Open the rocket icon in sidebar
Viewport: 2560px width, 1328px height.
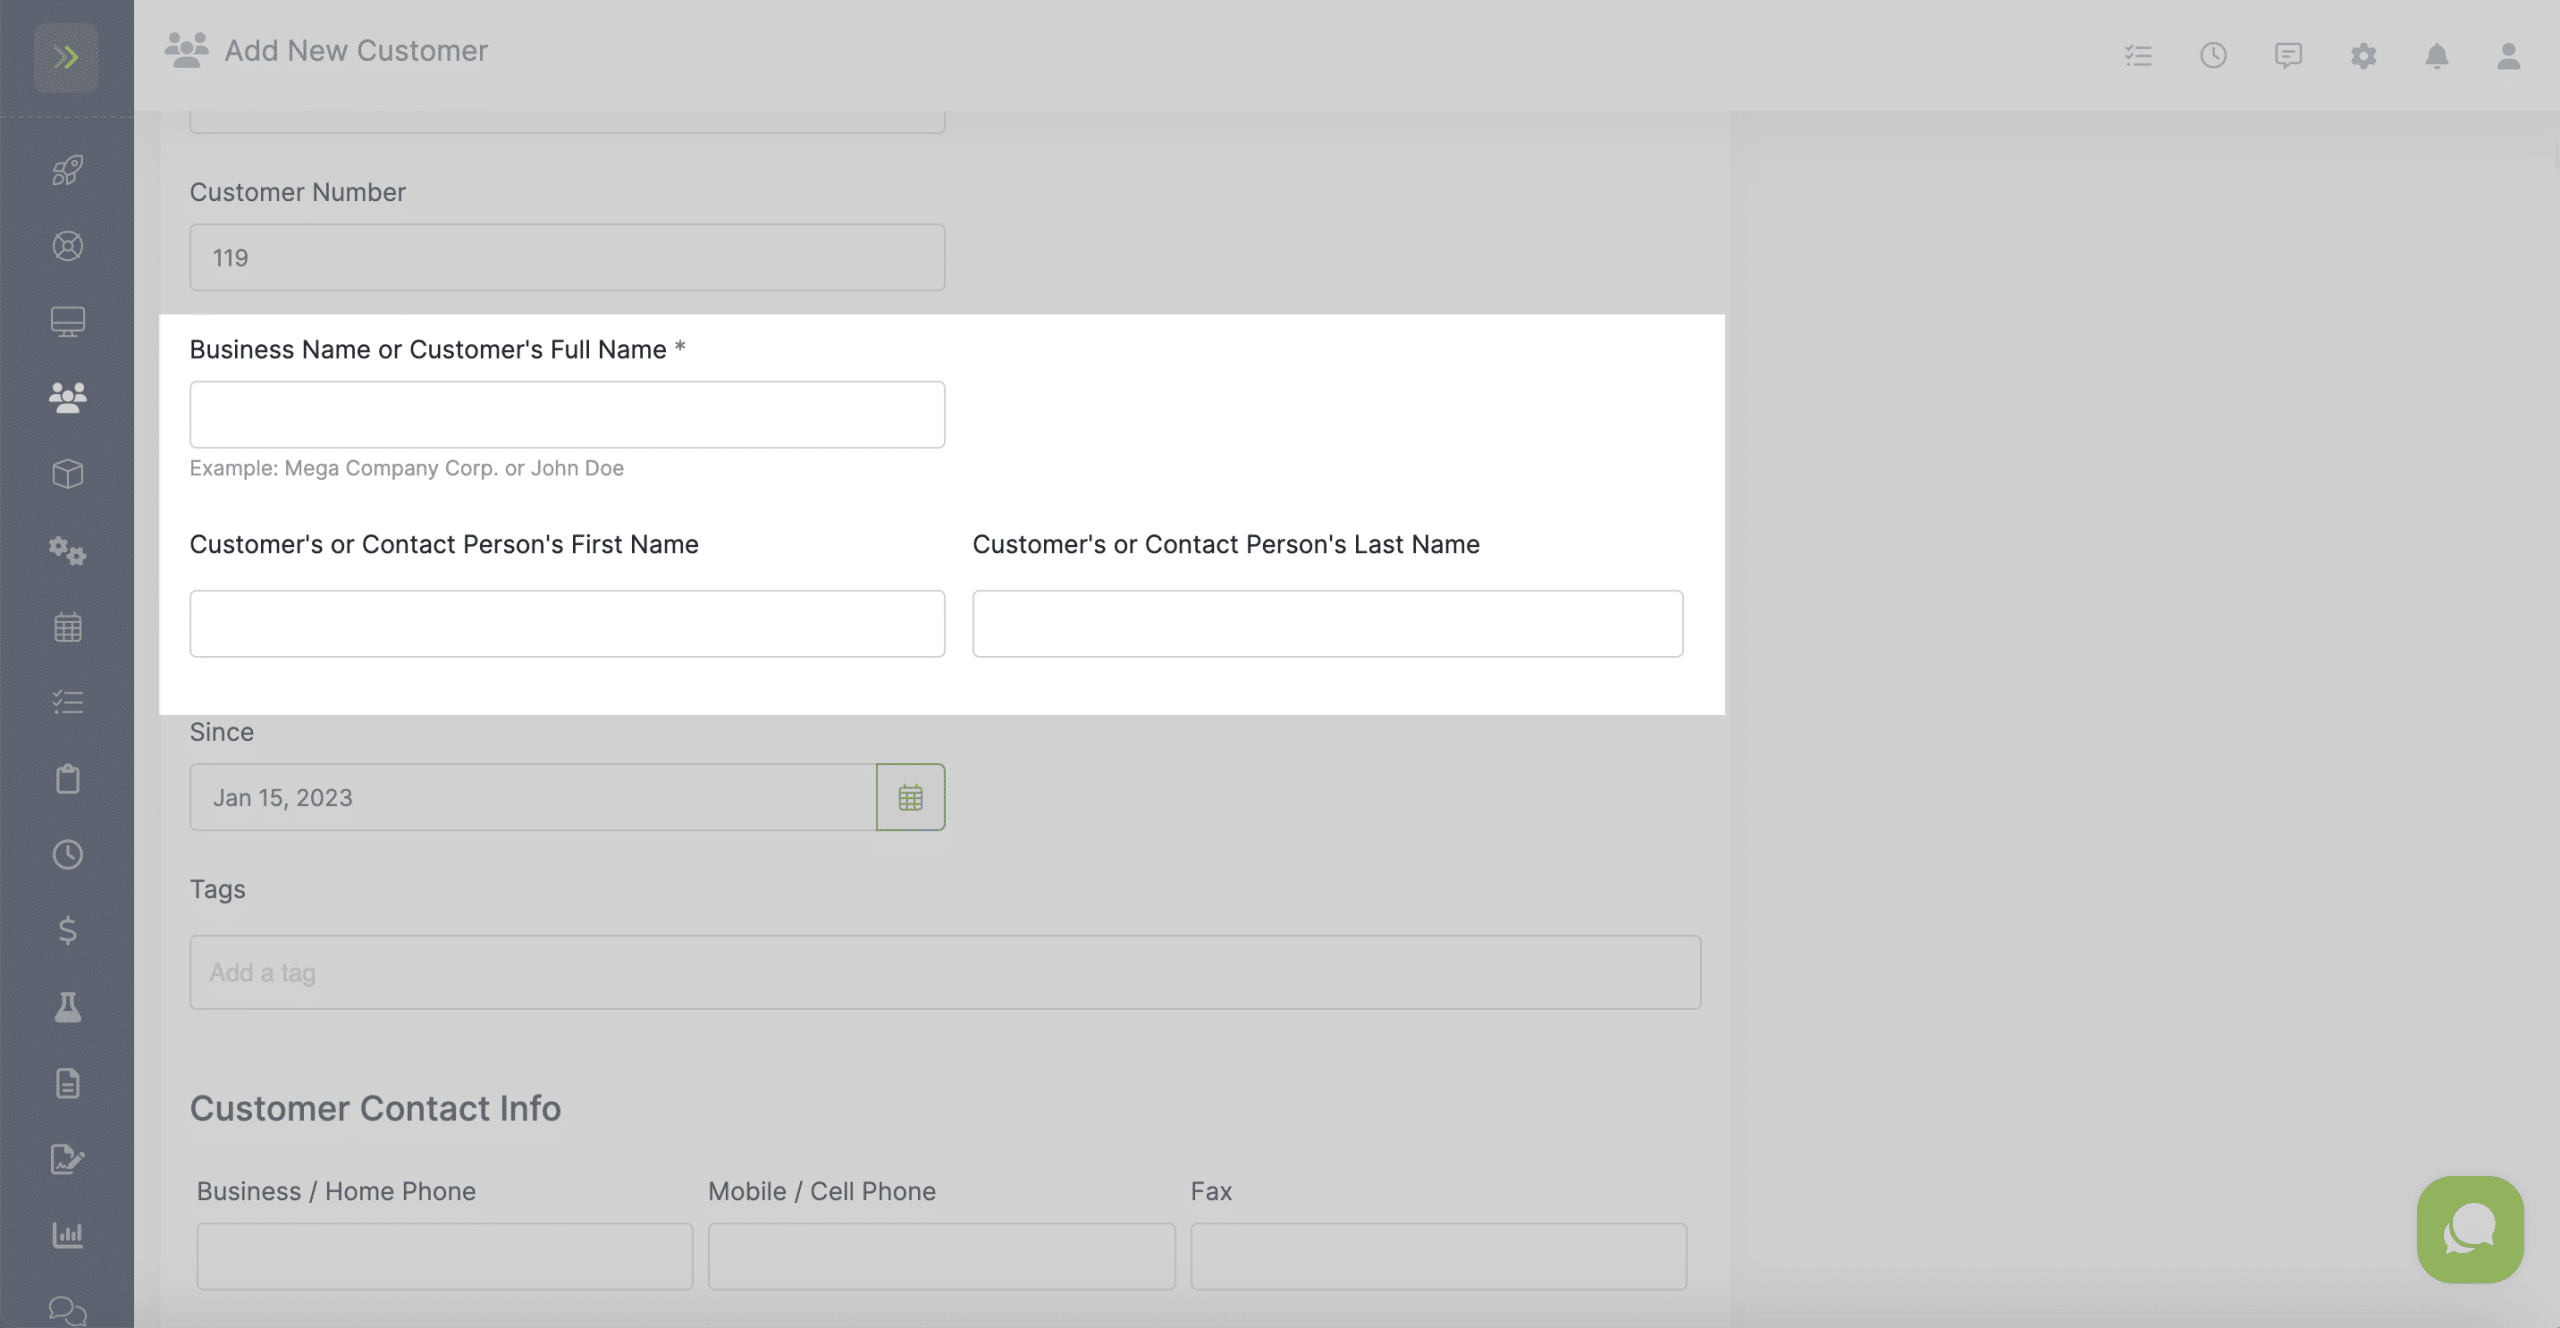click(x=67, y=170)
